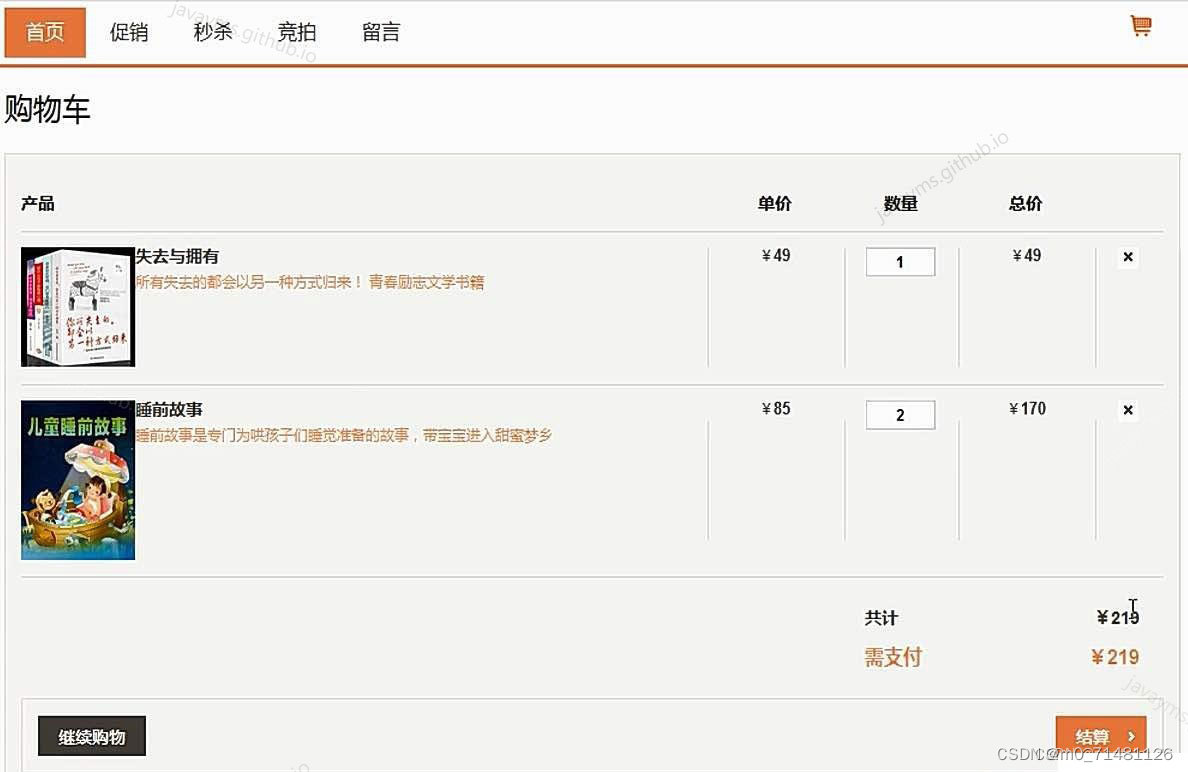1188x772 pixels.
Task: Click the ¥85 unit price
Action: tap(776, 409)
